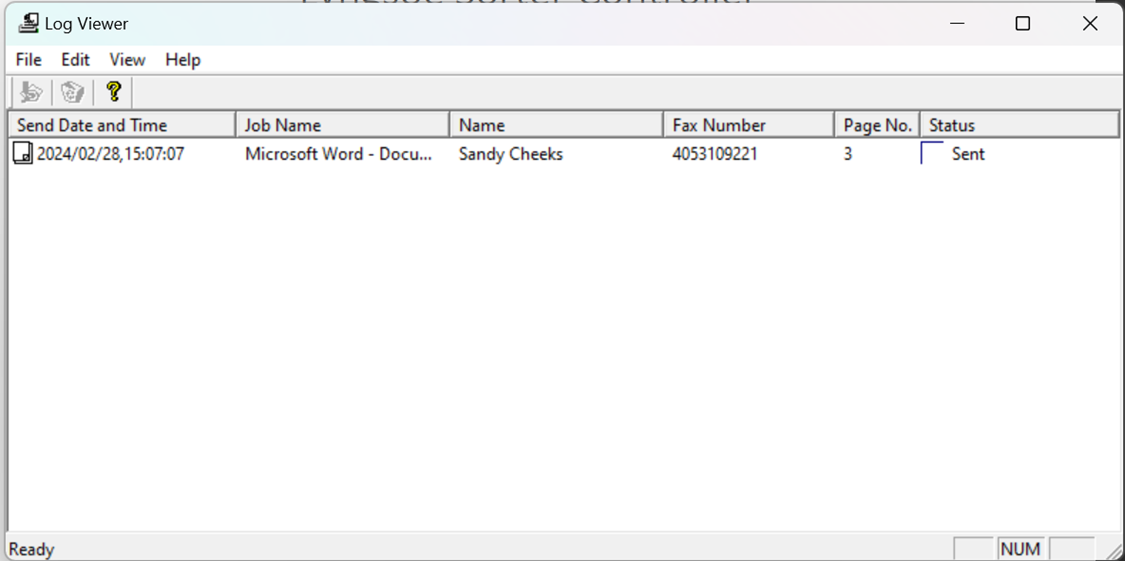This screenshot has width=1125, height=561.
Task: Click the delete log toolbar icon
Action: (72, 92)
